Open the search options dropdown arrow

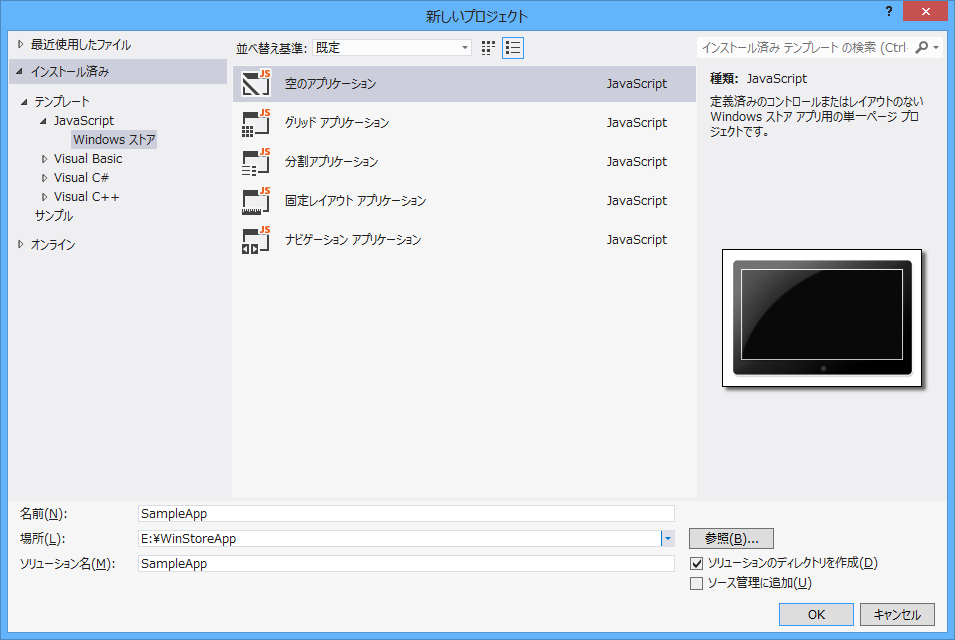click(936, 47)
